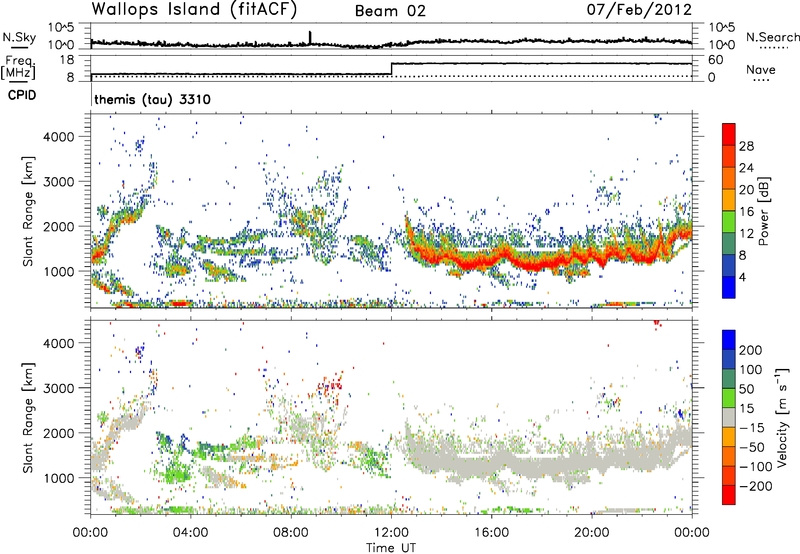The image size is (800, 554).
Task: Click the red bottom of the Velocity colorbar
Action: (729, 495)
